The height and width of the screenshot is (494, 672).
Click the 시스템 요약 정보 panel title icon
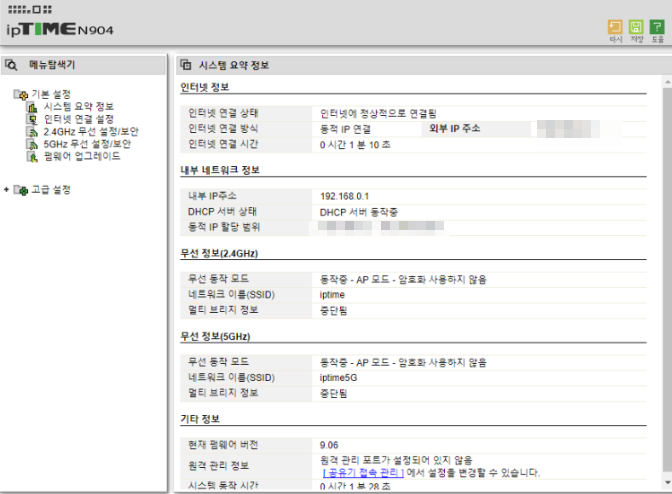[186, 65]
